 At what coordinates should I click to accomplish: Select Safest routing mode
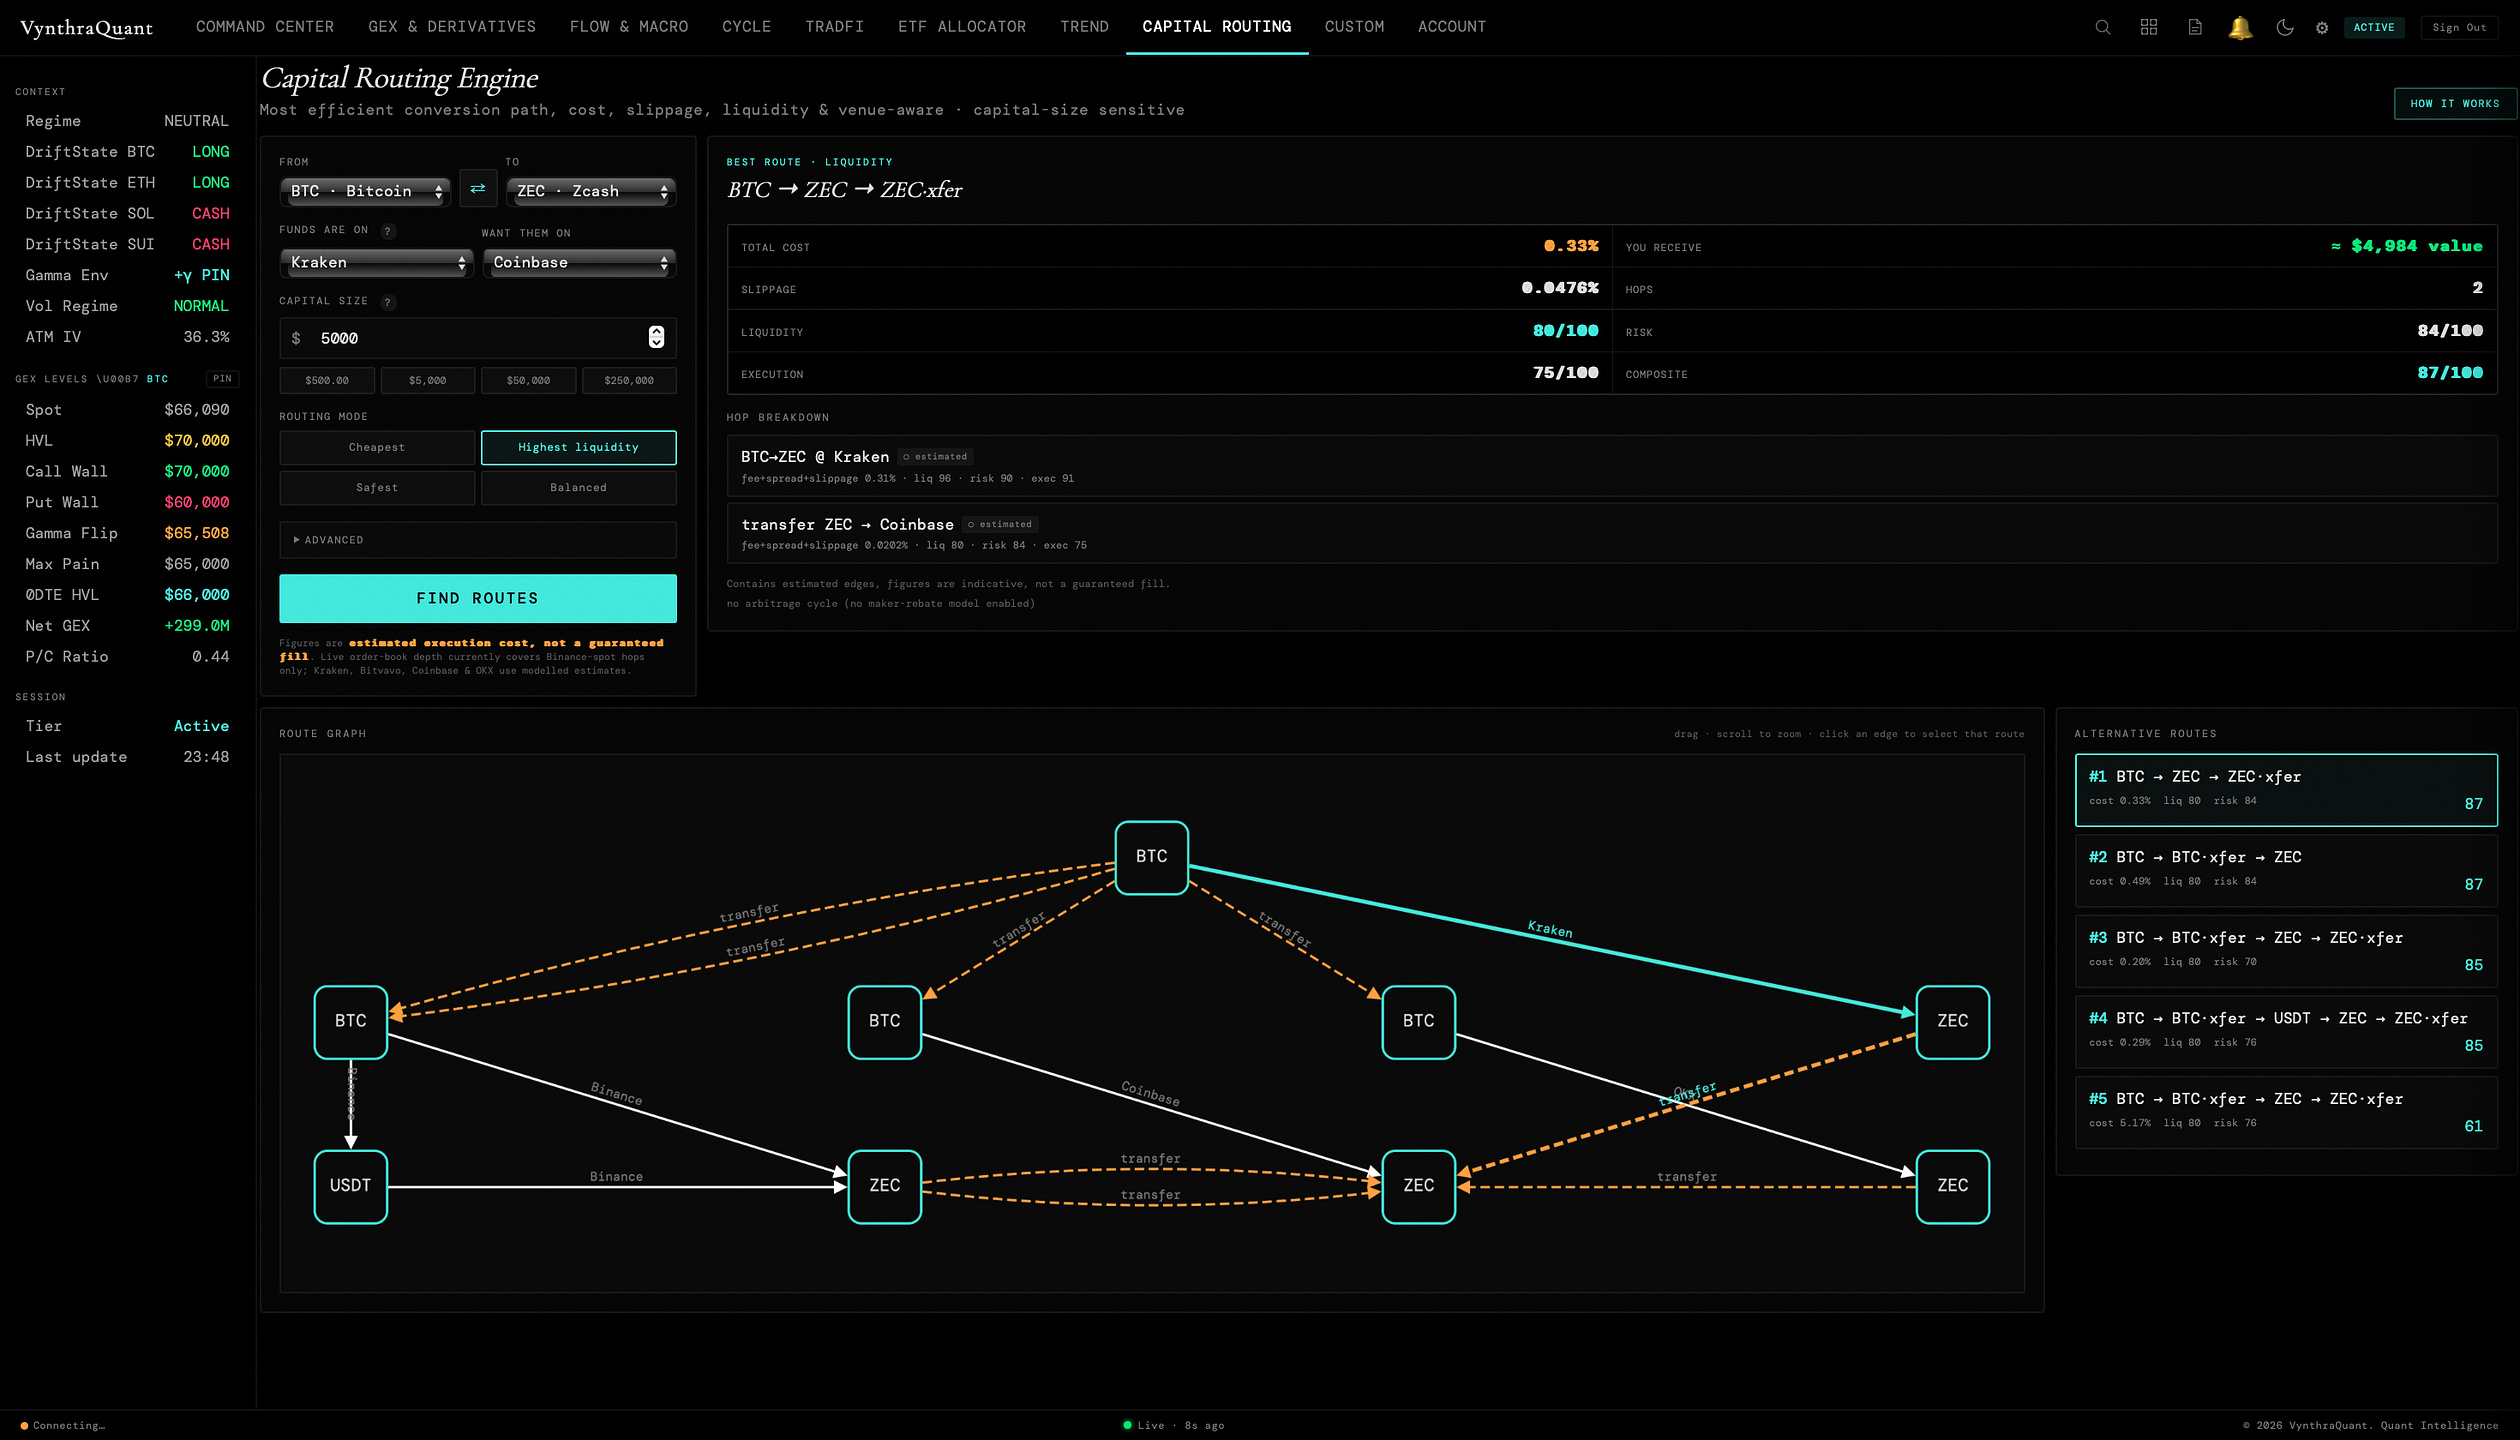pos(377,487)
